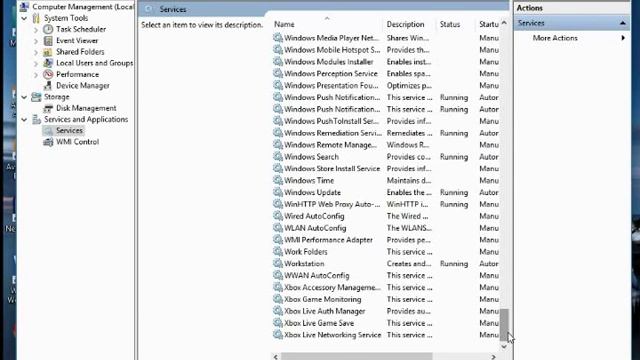Click gear icon of Workstation service
Viewport: 640px width, 360px height.
278,263
